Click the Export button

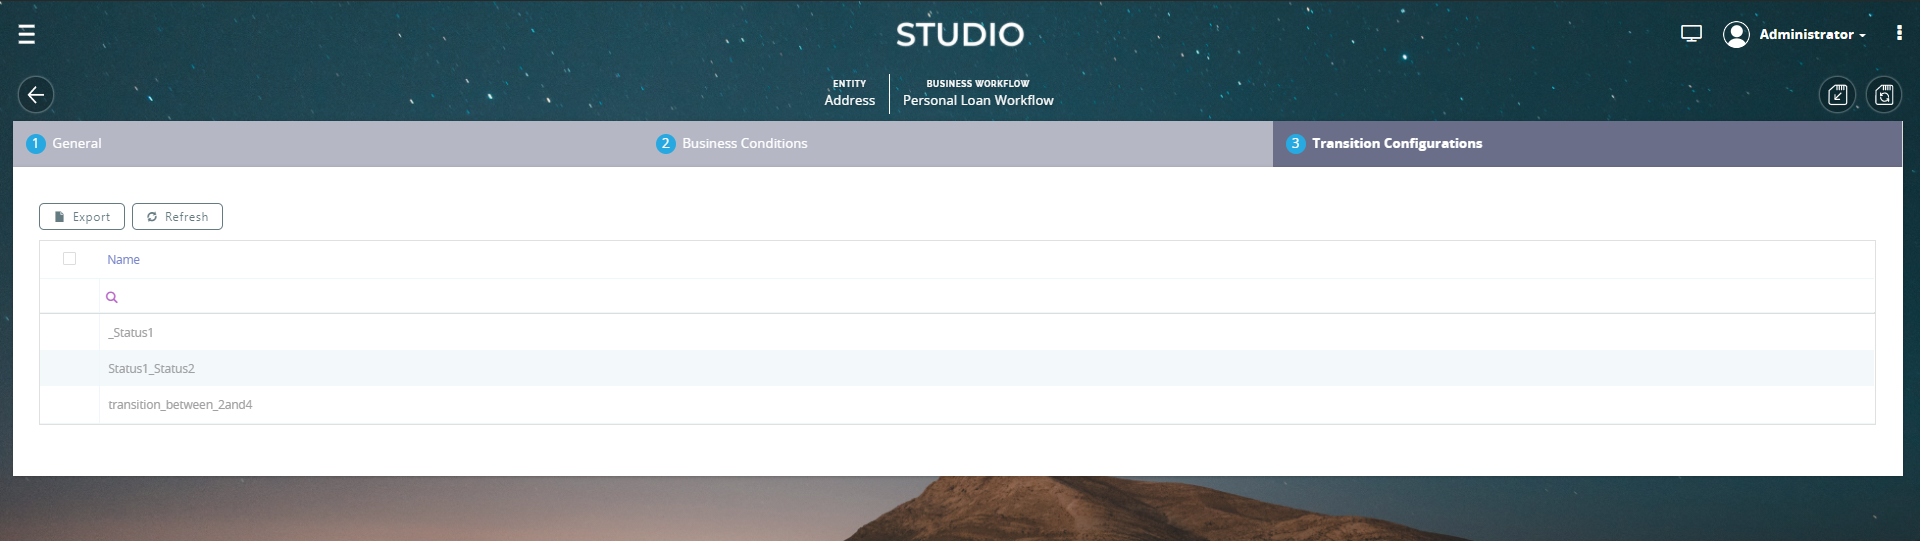[x=82, y=217]
